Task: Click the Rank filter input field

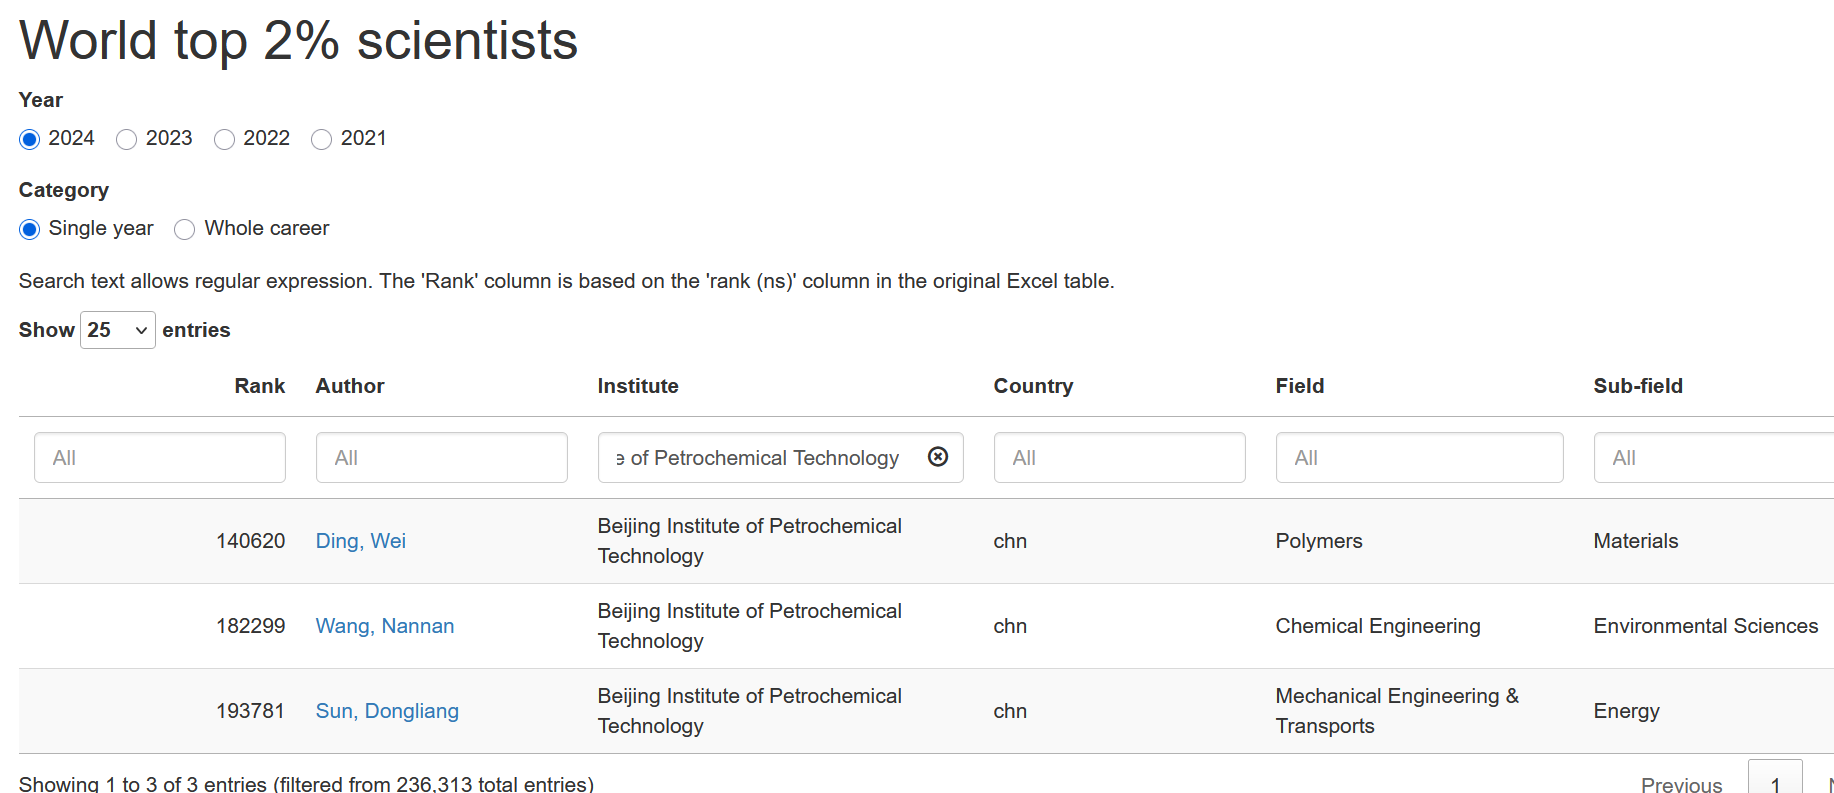Action: [160, 458]
